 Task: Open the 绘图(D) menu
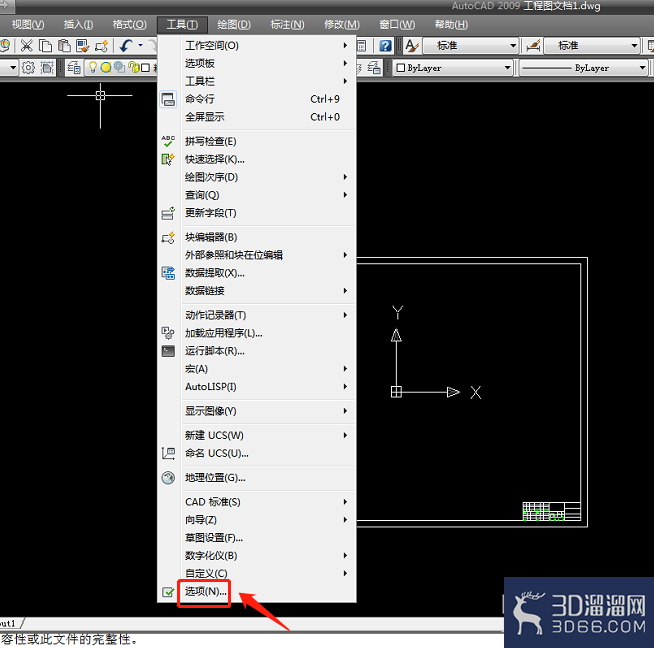(234, 25)
